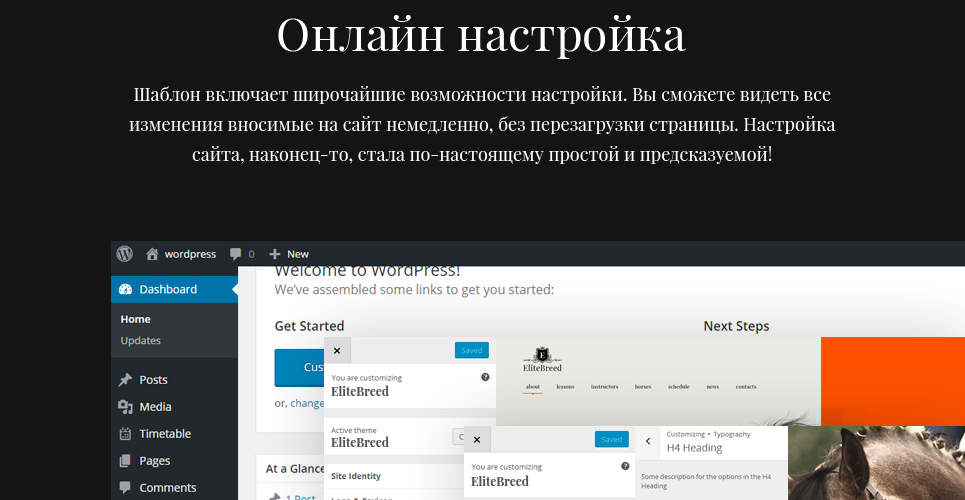
Task: Click the plus New item in admin bar
Action: [289, 254]
